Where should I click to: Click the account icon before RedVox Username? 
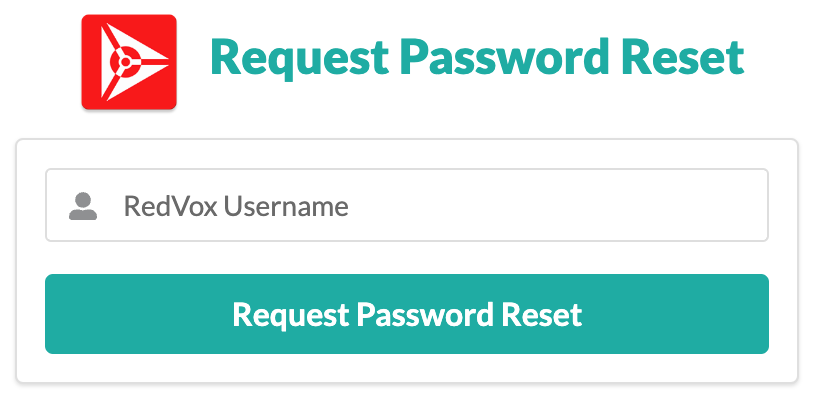pyautogui.click(x=83, y=206)
